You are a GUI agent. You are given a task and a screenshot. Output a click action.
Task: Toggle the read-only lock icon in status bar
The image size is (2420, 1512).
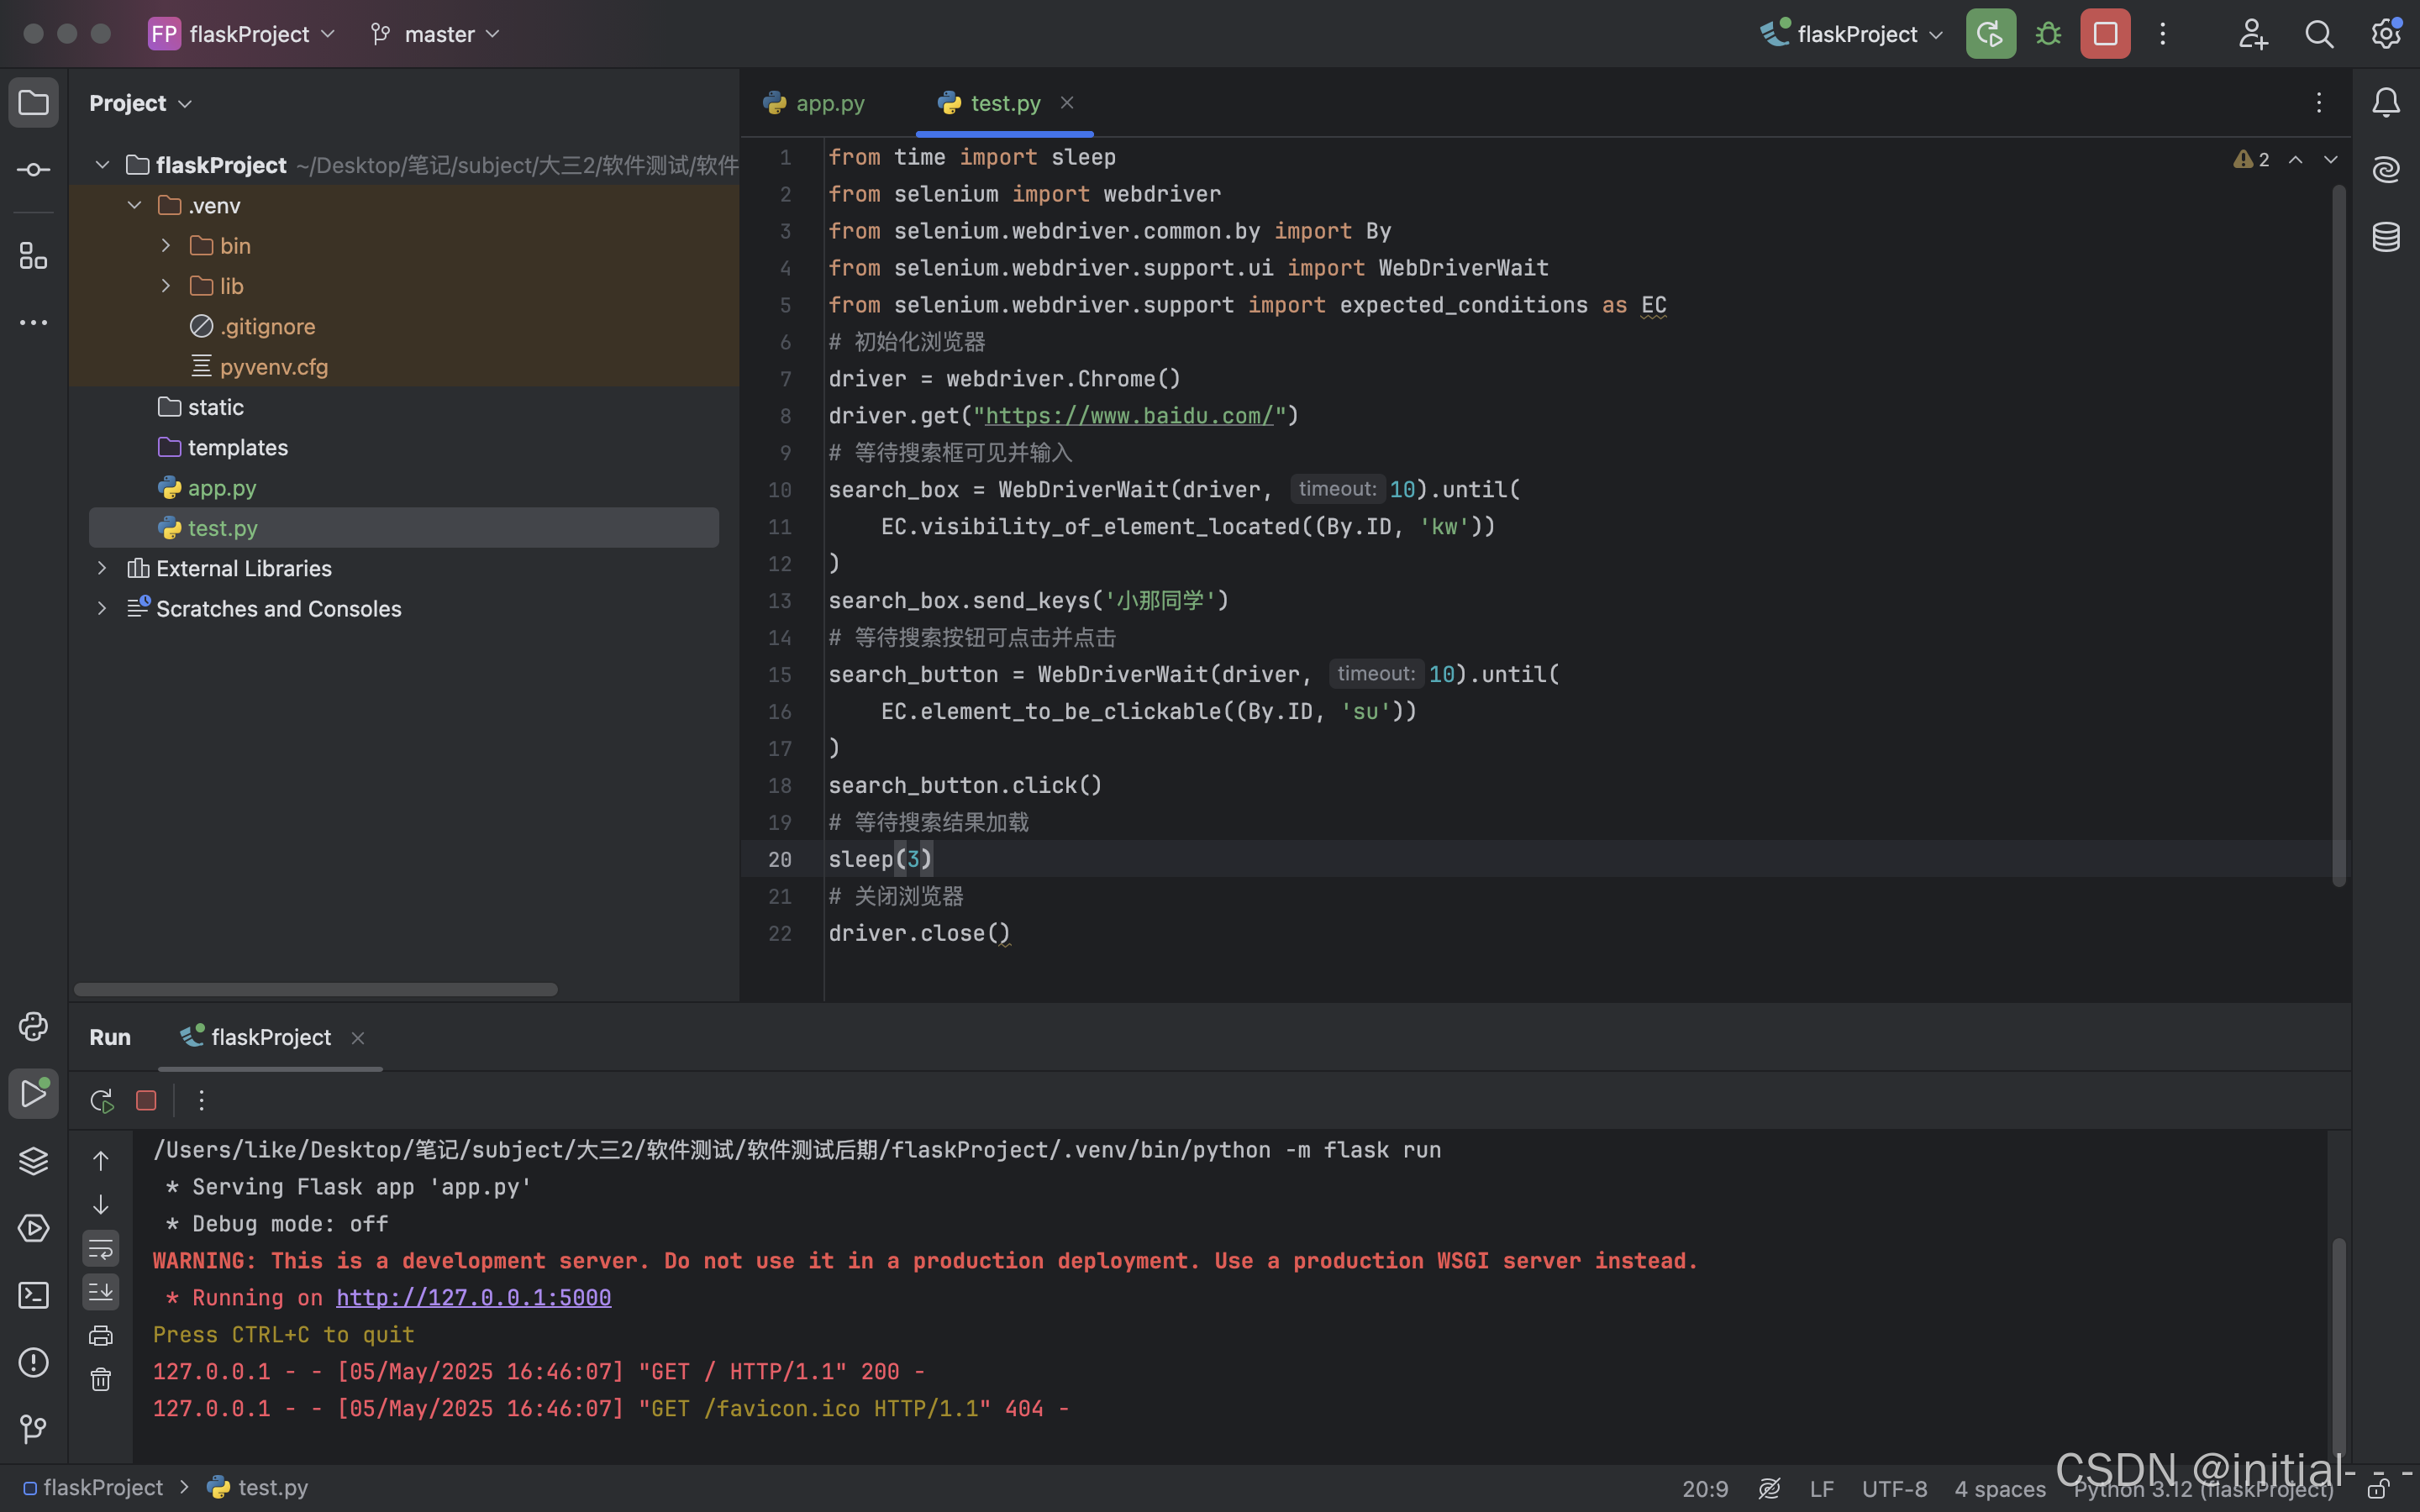tap(2378, 1488)
